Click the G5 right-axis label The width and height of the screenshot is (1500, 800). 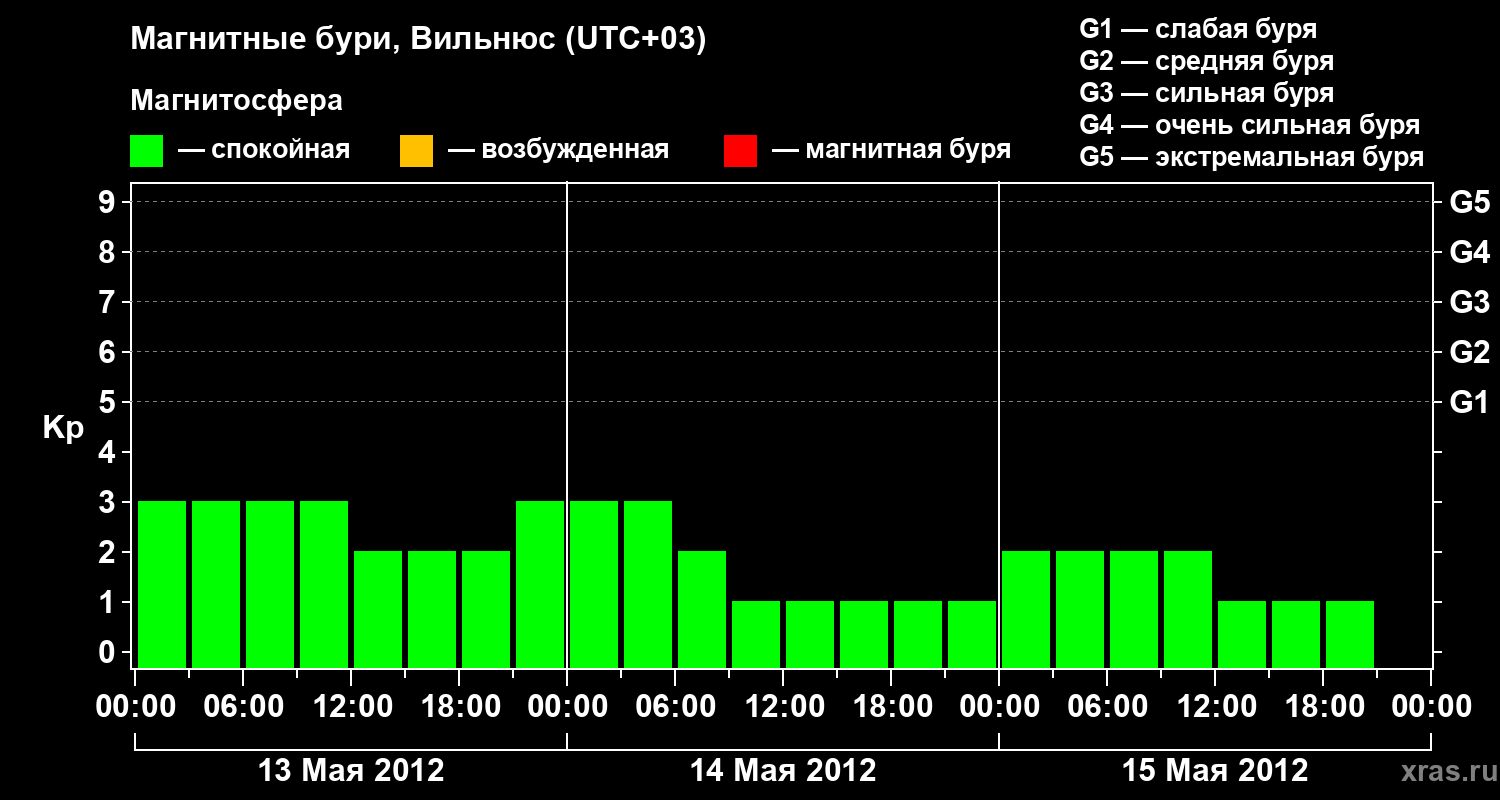pyautogui.click(x=1469, y=202)
